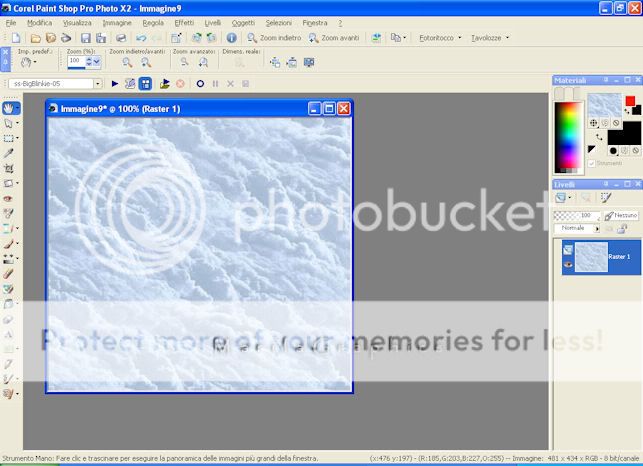Click the small red foreground color swatch
The height and width of the screenshot is (466, 643).
(630, 101)
